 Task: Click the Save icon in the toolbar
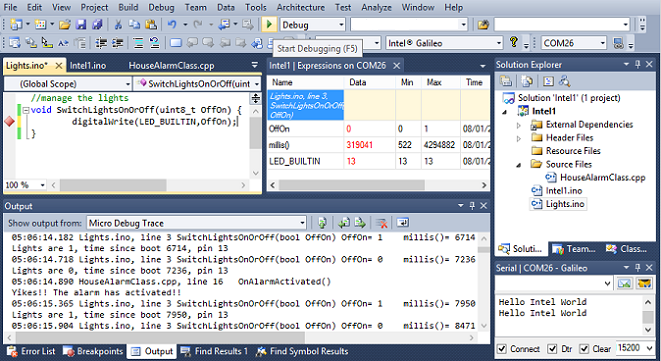[x=81, y=25]
